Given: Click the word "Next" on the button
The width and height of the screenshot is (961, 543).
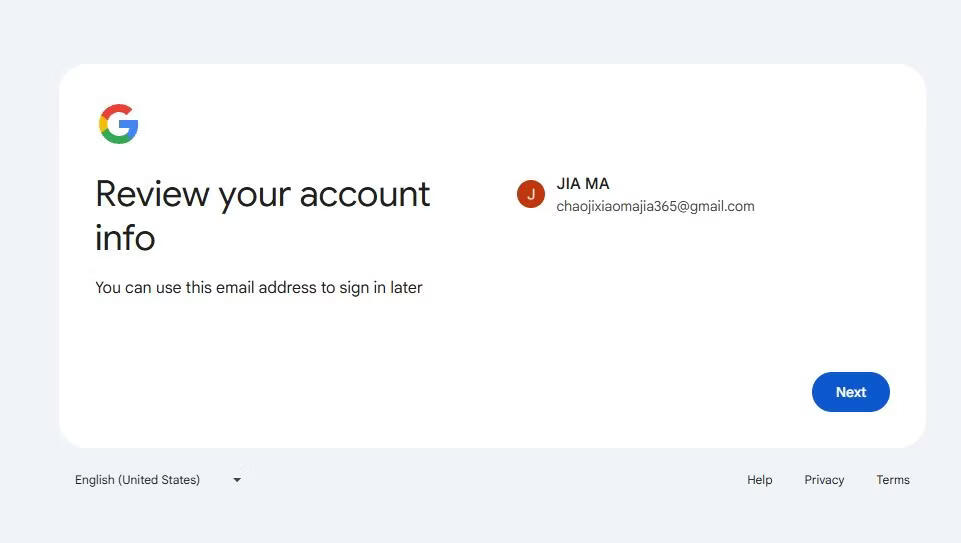Looking at the screenshot, I should [x=850, y=392].
